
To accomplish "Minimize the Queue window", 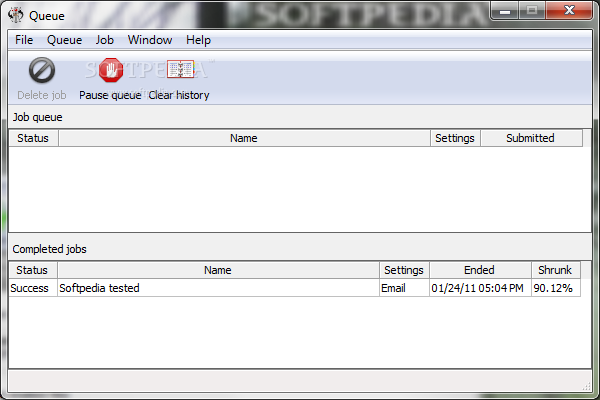I will 505,10.
